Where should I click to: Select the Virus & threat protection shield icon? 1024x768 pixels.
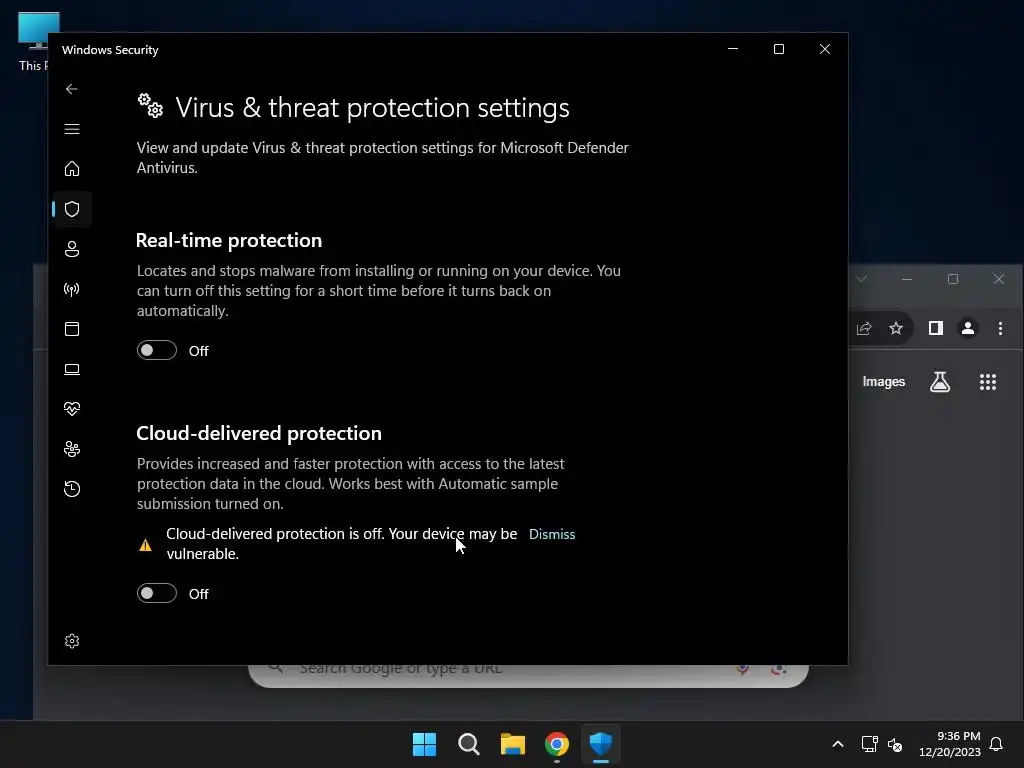72,209
